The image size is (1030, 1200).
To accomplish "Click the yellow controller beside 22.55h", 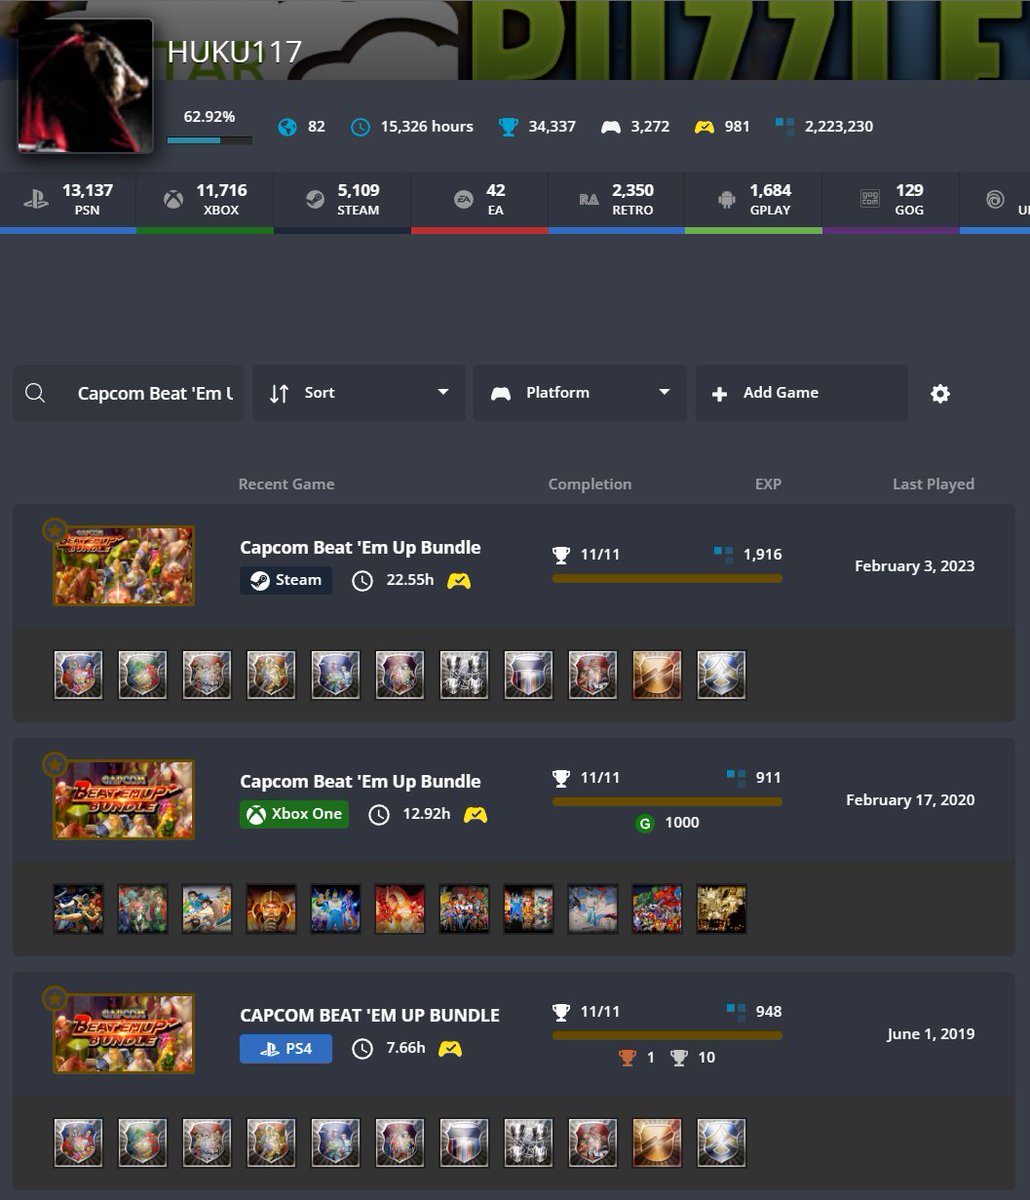I will [459, 580].
